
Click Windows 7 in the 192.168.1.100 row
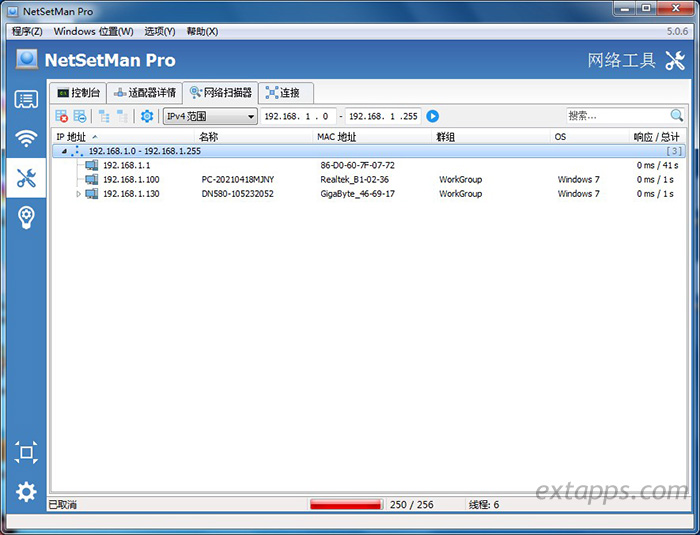(x=579, y=180)
